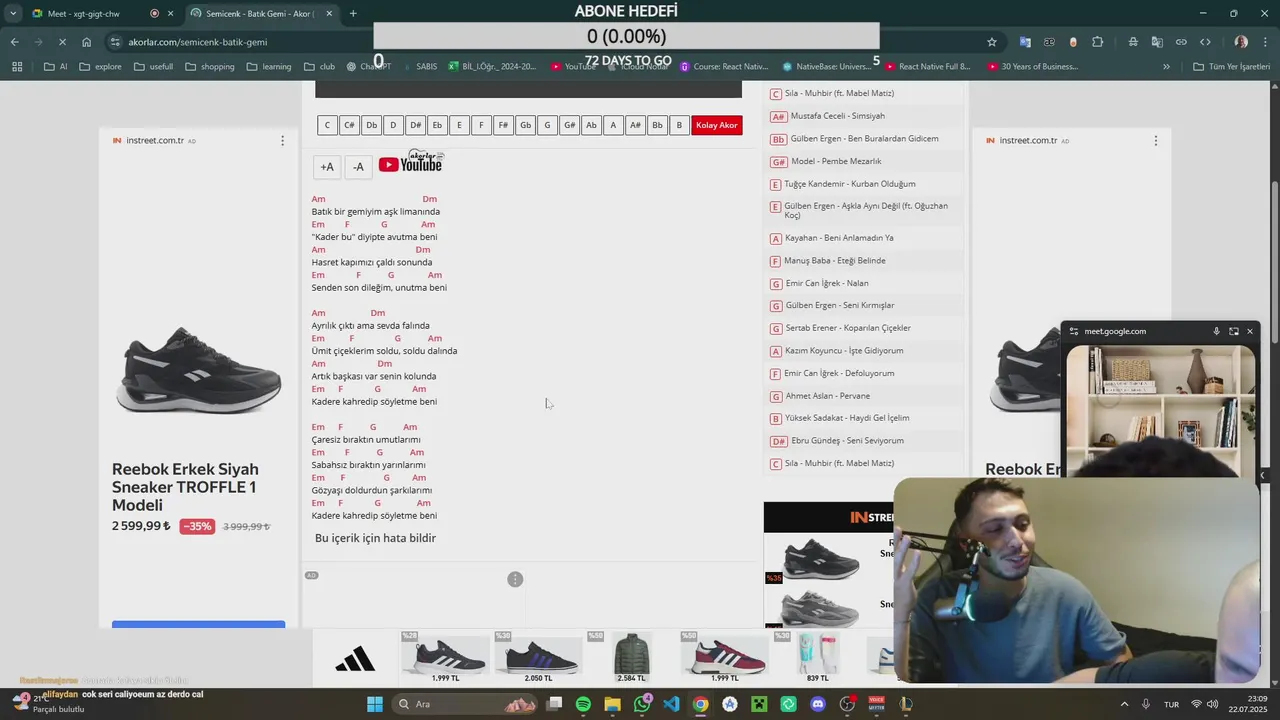Open Discord from taskbar
The image size is (1280, 720).
[818, 704]
